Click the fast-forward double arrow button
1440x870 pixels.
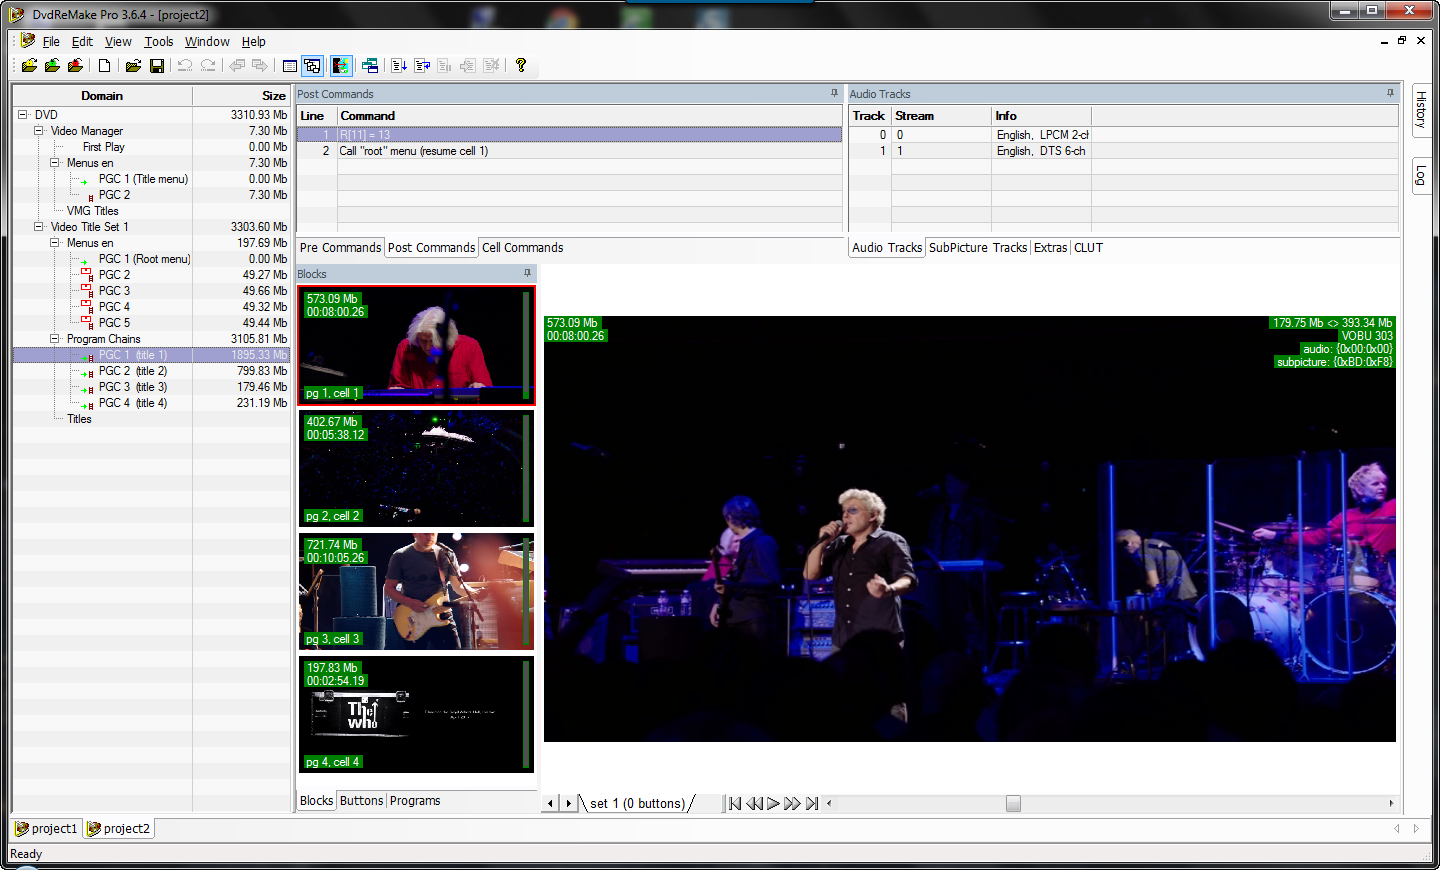(x=792, y=803)
